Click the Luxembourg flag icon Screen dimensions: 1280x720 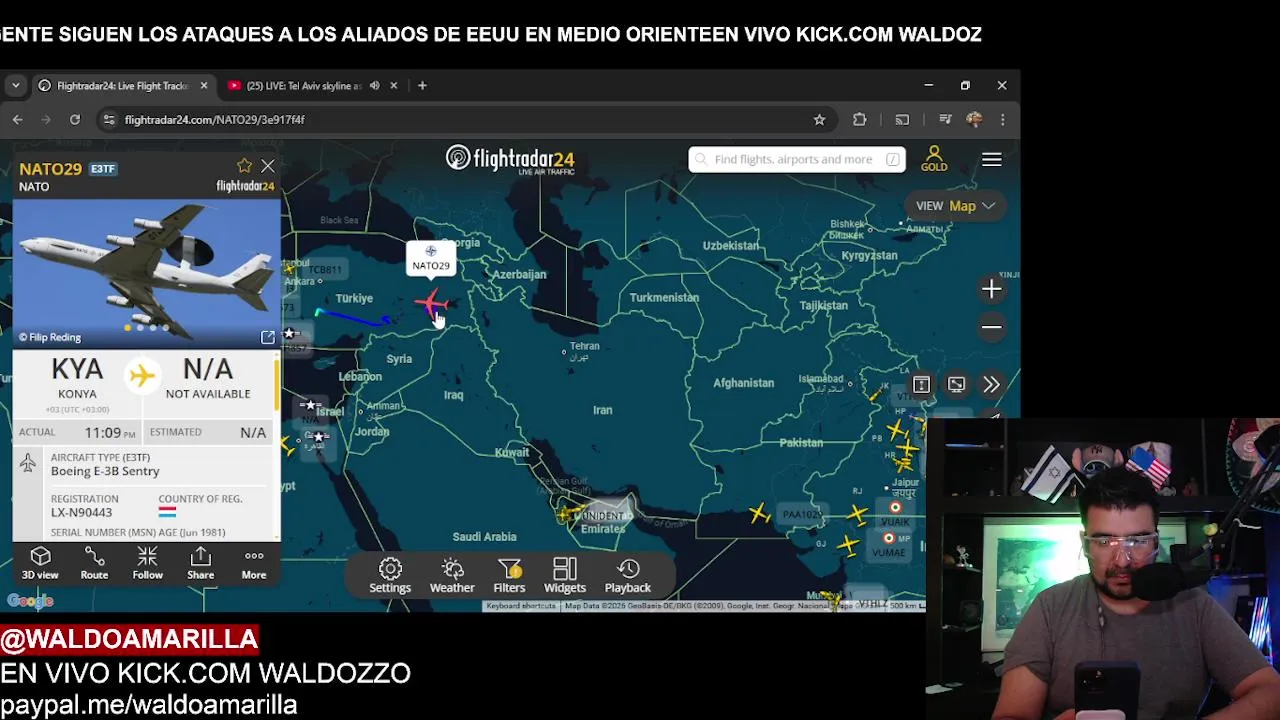pyautogui.click(x=167, y=512)
